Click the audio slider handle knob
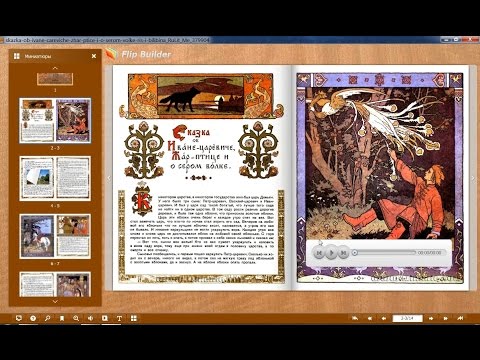Image resolution: width=480 pixels, height=360 pixels. click(355, 253)
